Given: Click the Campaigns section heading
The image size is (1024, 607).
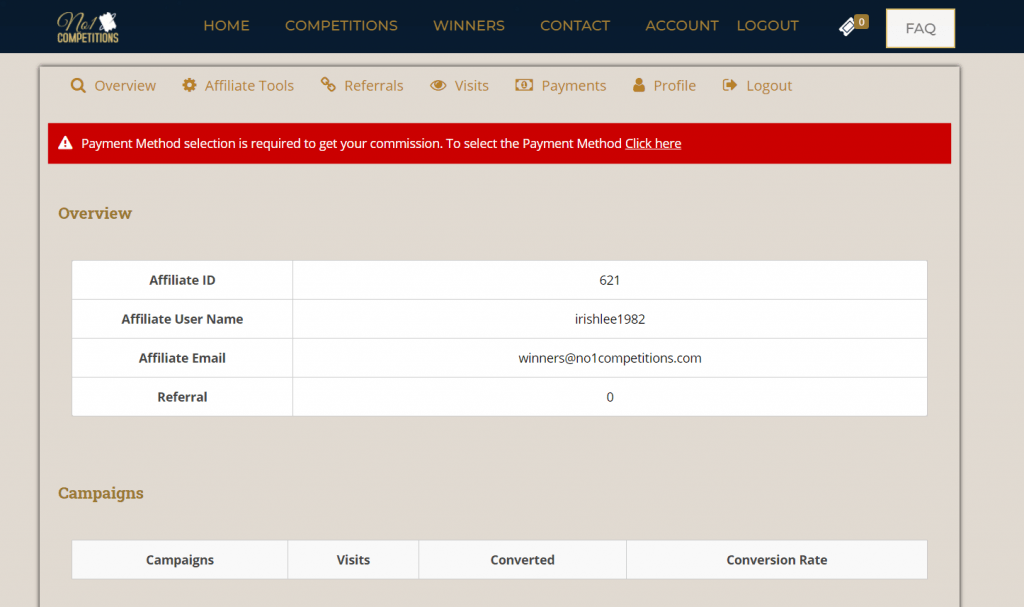Looking at the screenshot, I should pos(101,493).
